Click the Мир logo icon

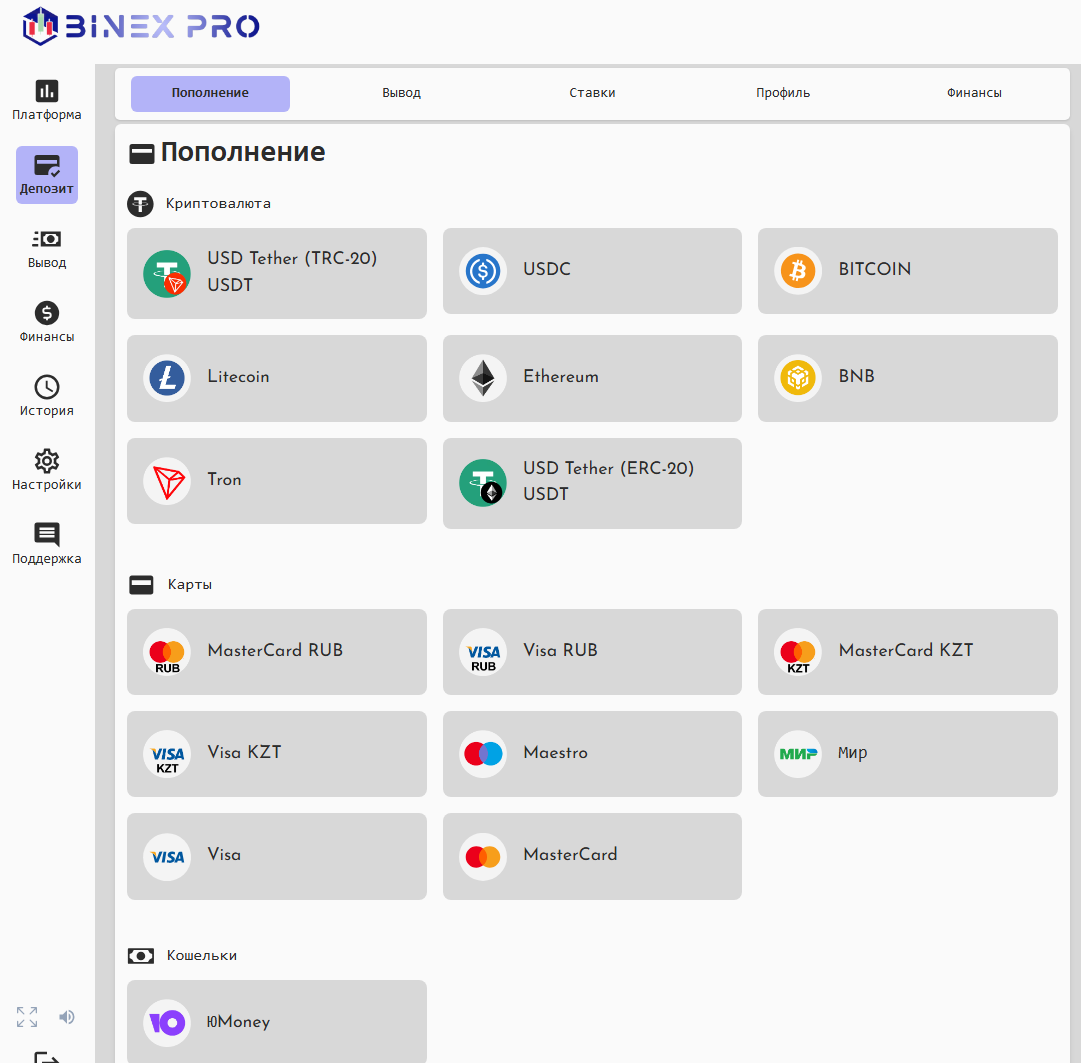pos(798,754)
